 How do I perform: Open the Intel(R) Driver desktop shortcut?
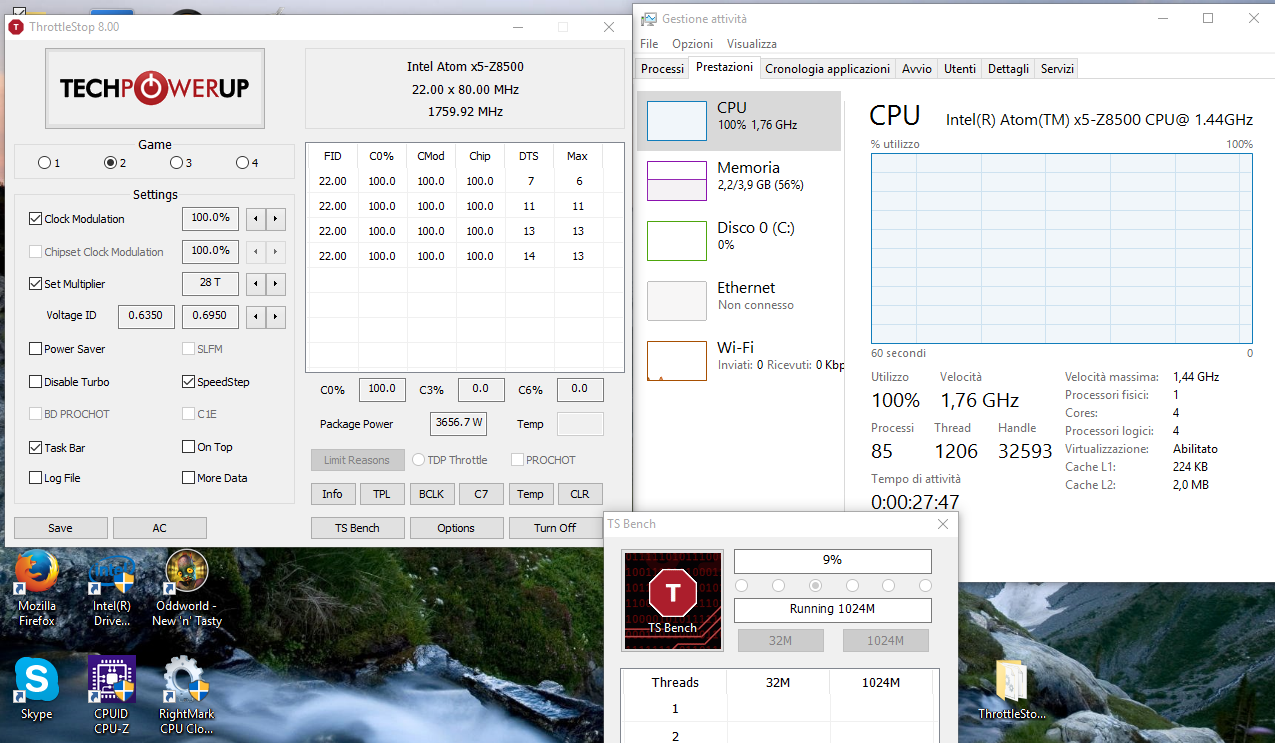(x=112, y=588)
